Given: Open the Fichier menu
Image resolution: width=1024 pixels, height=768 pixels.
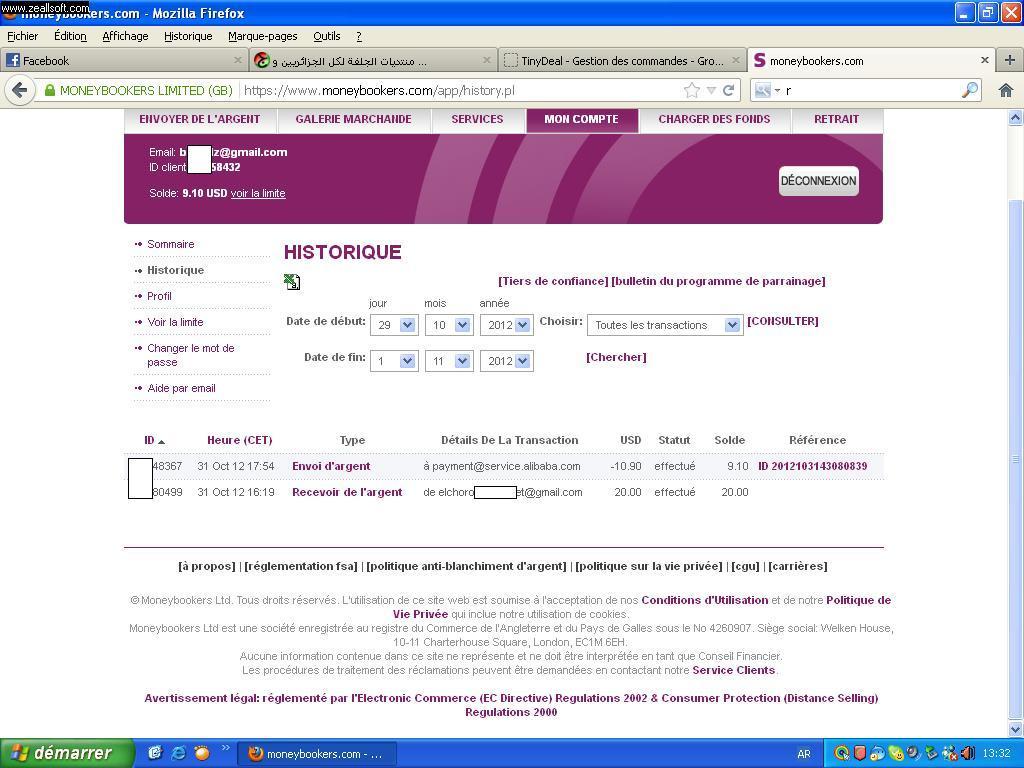Looking at the screenshot, I should tap(23, 36).
